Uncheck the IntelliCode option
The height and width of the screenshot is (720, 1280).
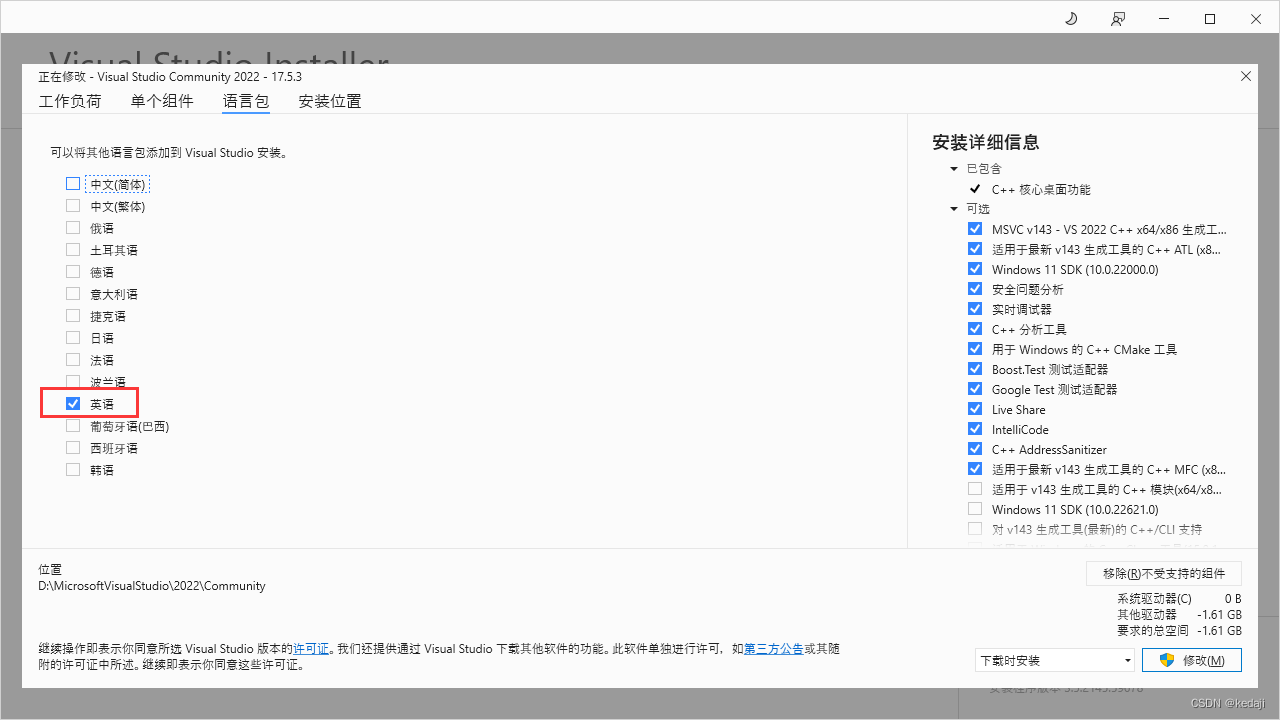(x=975, y=429)
